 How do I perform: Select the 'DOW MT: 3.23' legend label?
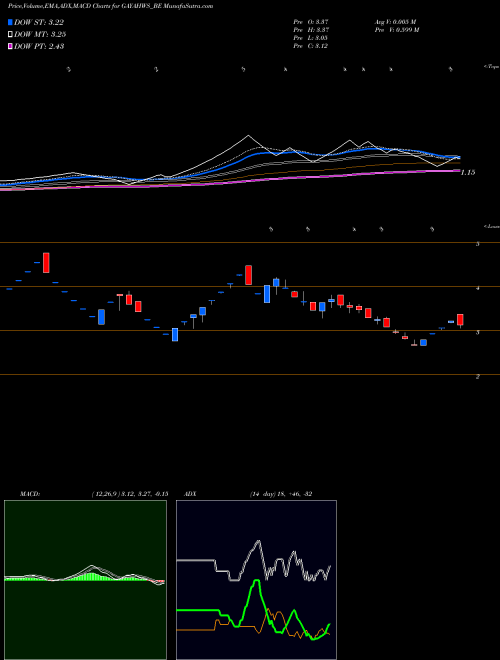pyautogui.click(x=40, y=35)
